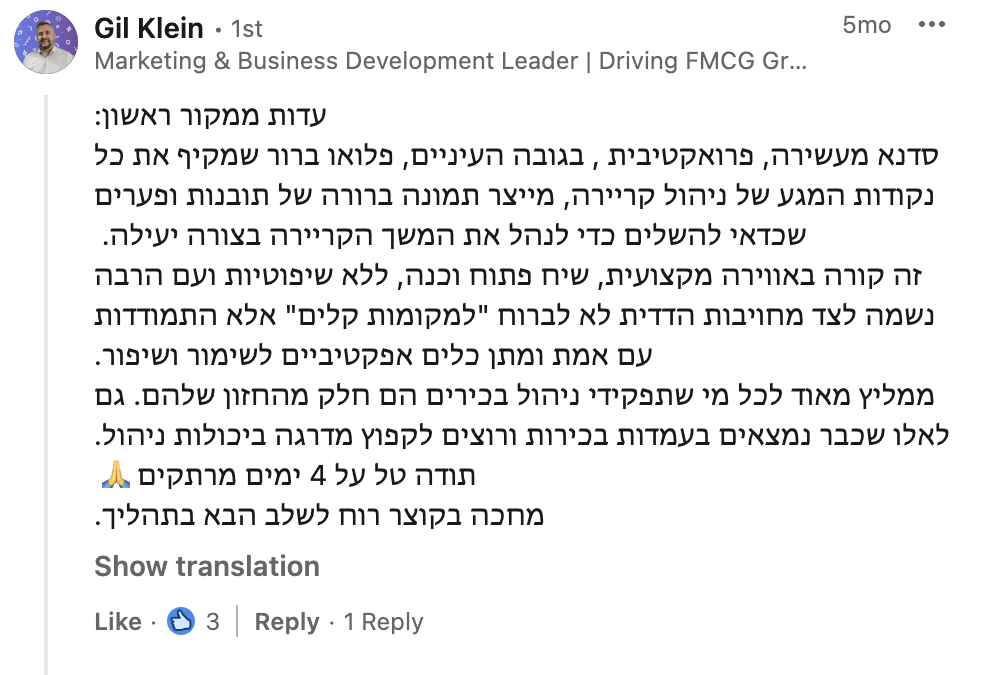Show translation of the Hebrew comment
985x675 pixels.
tap(207, 566)
